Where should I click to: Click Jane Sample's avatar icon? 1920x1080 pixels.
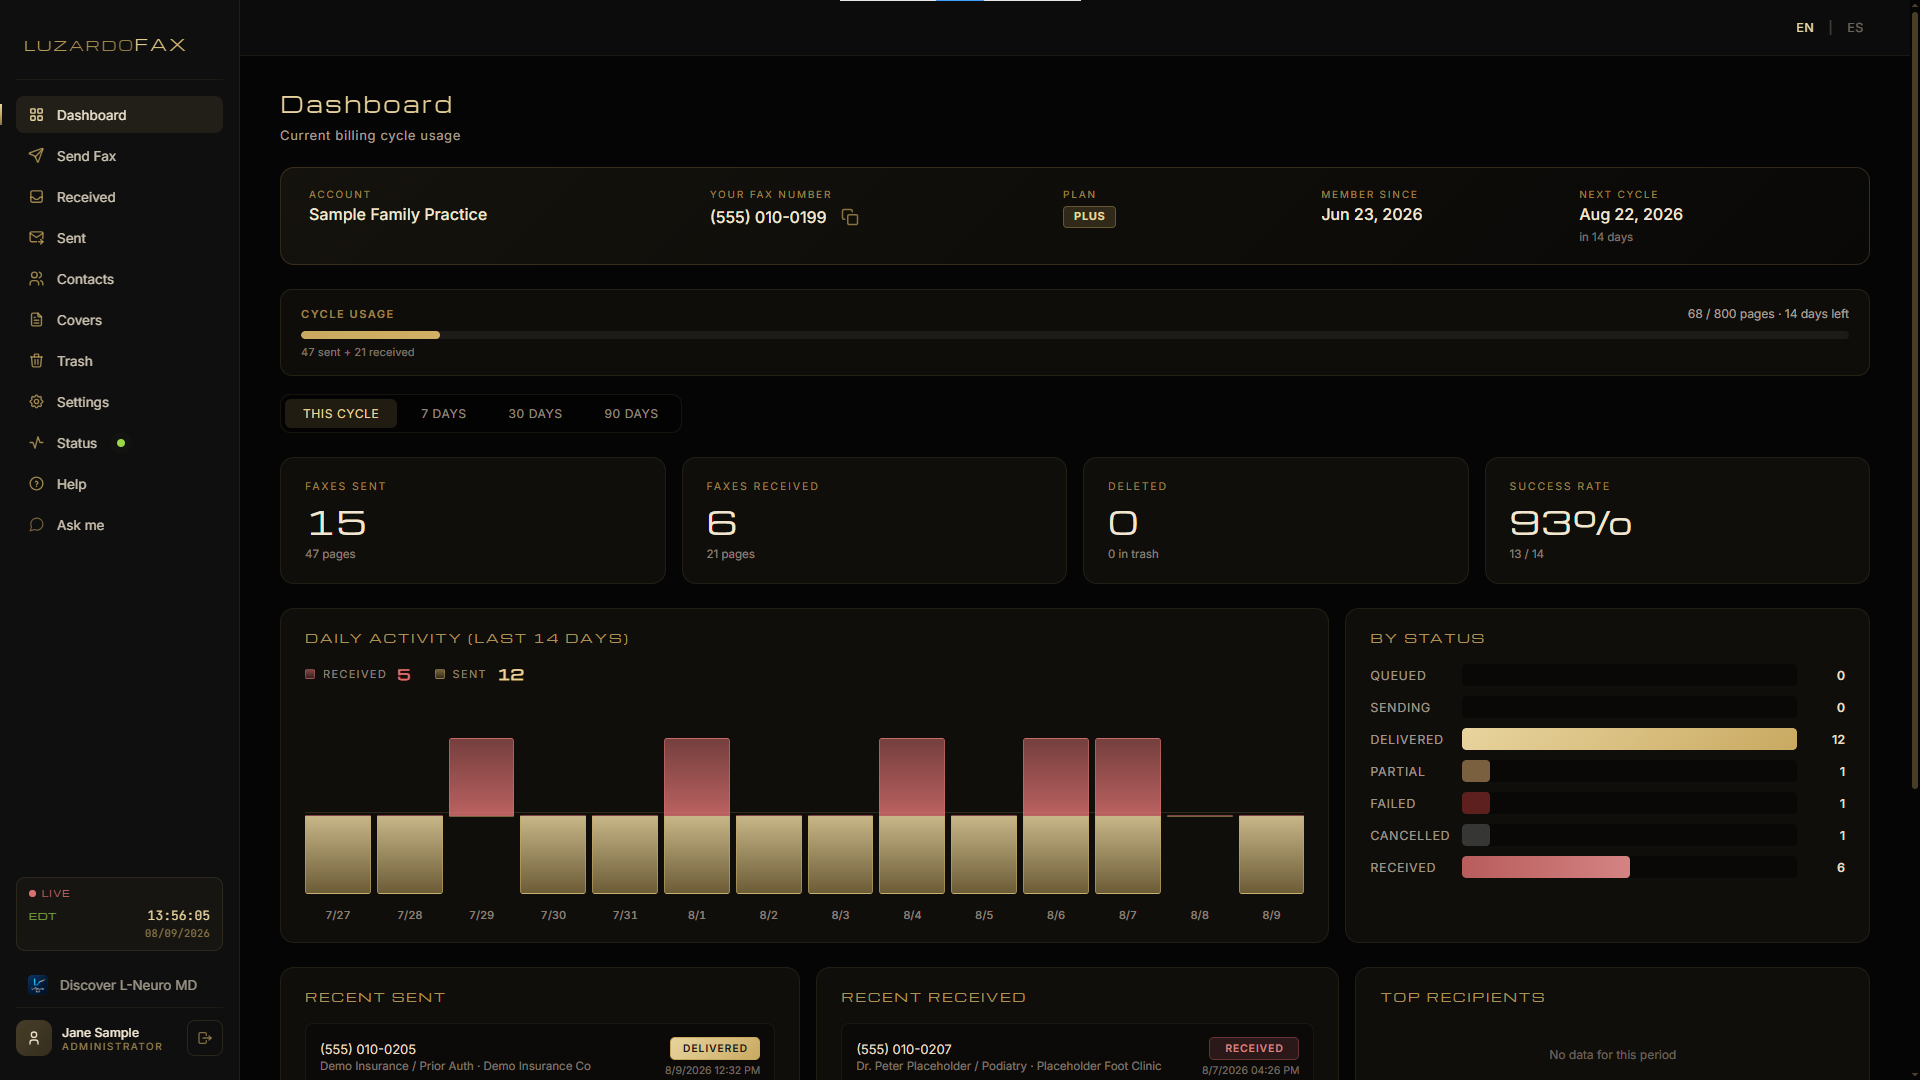click(34, 1038)
